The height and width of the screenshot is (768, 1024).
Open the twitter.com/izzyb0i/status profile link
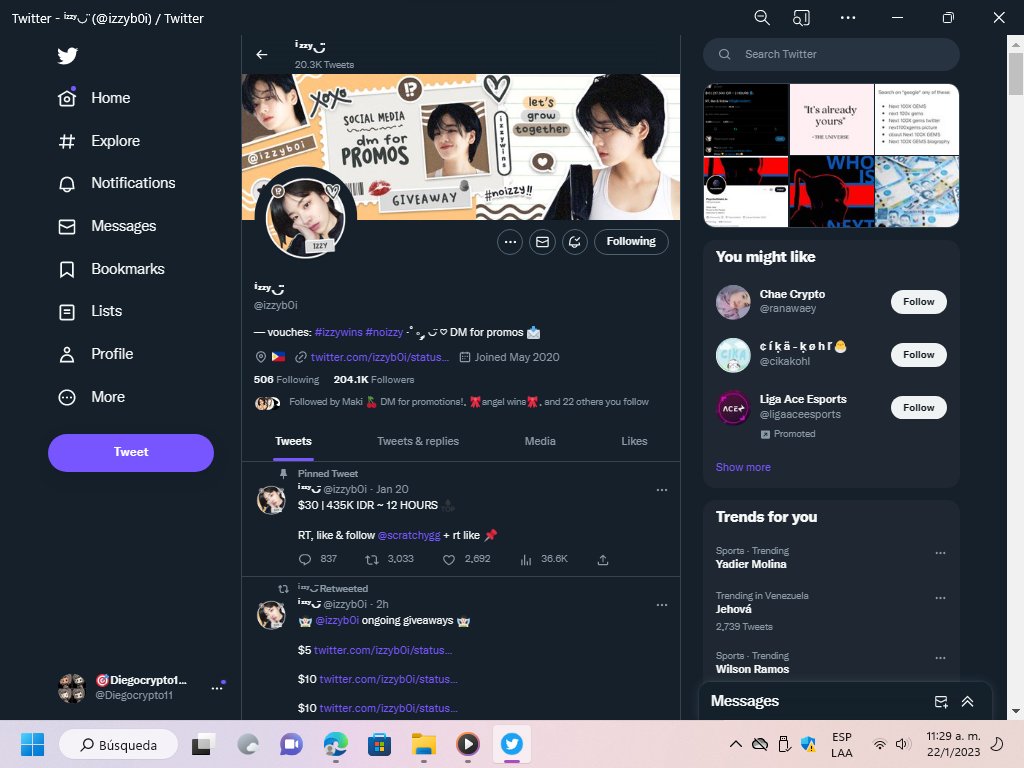pyautogui.click(x=379, y=357)
